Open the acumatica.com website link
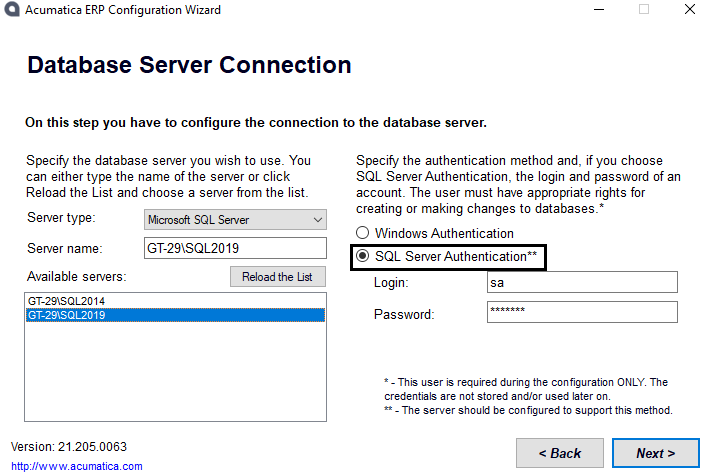 click(x=76, y=466)
